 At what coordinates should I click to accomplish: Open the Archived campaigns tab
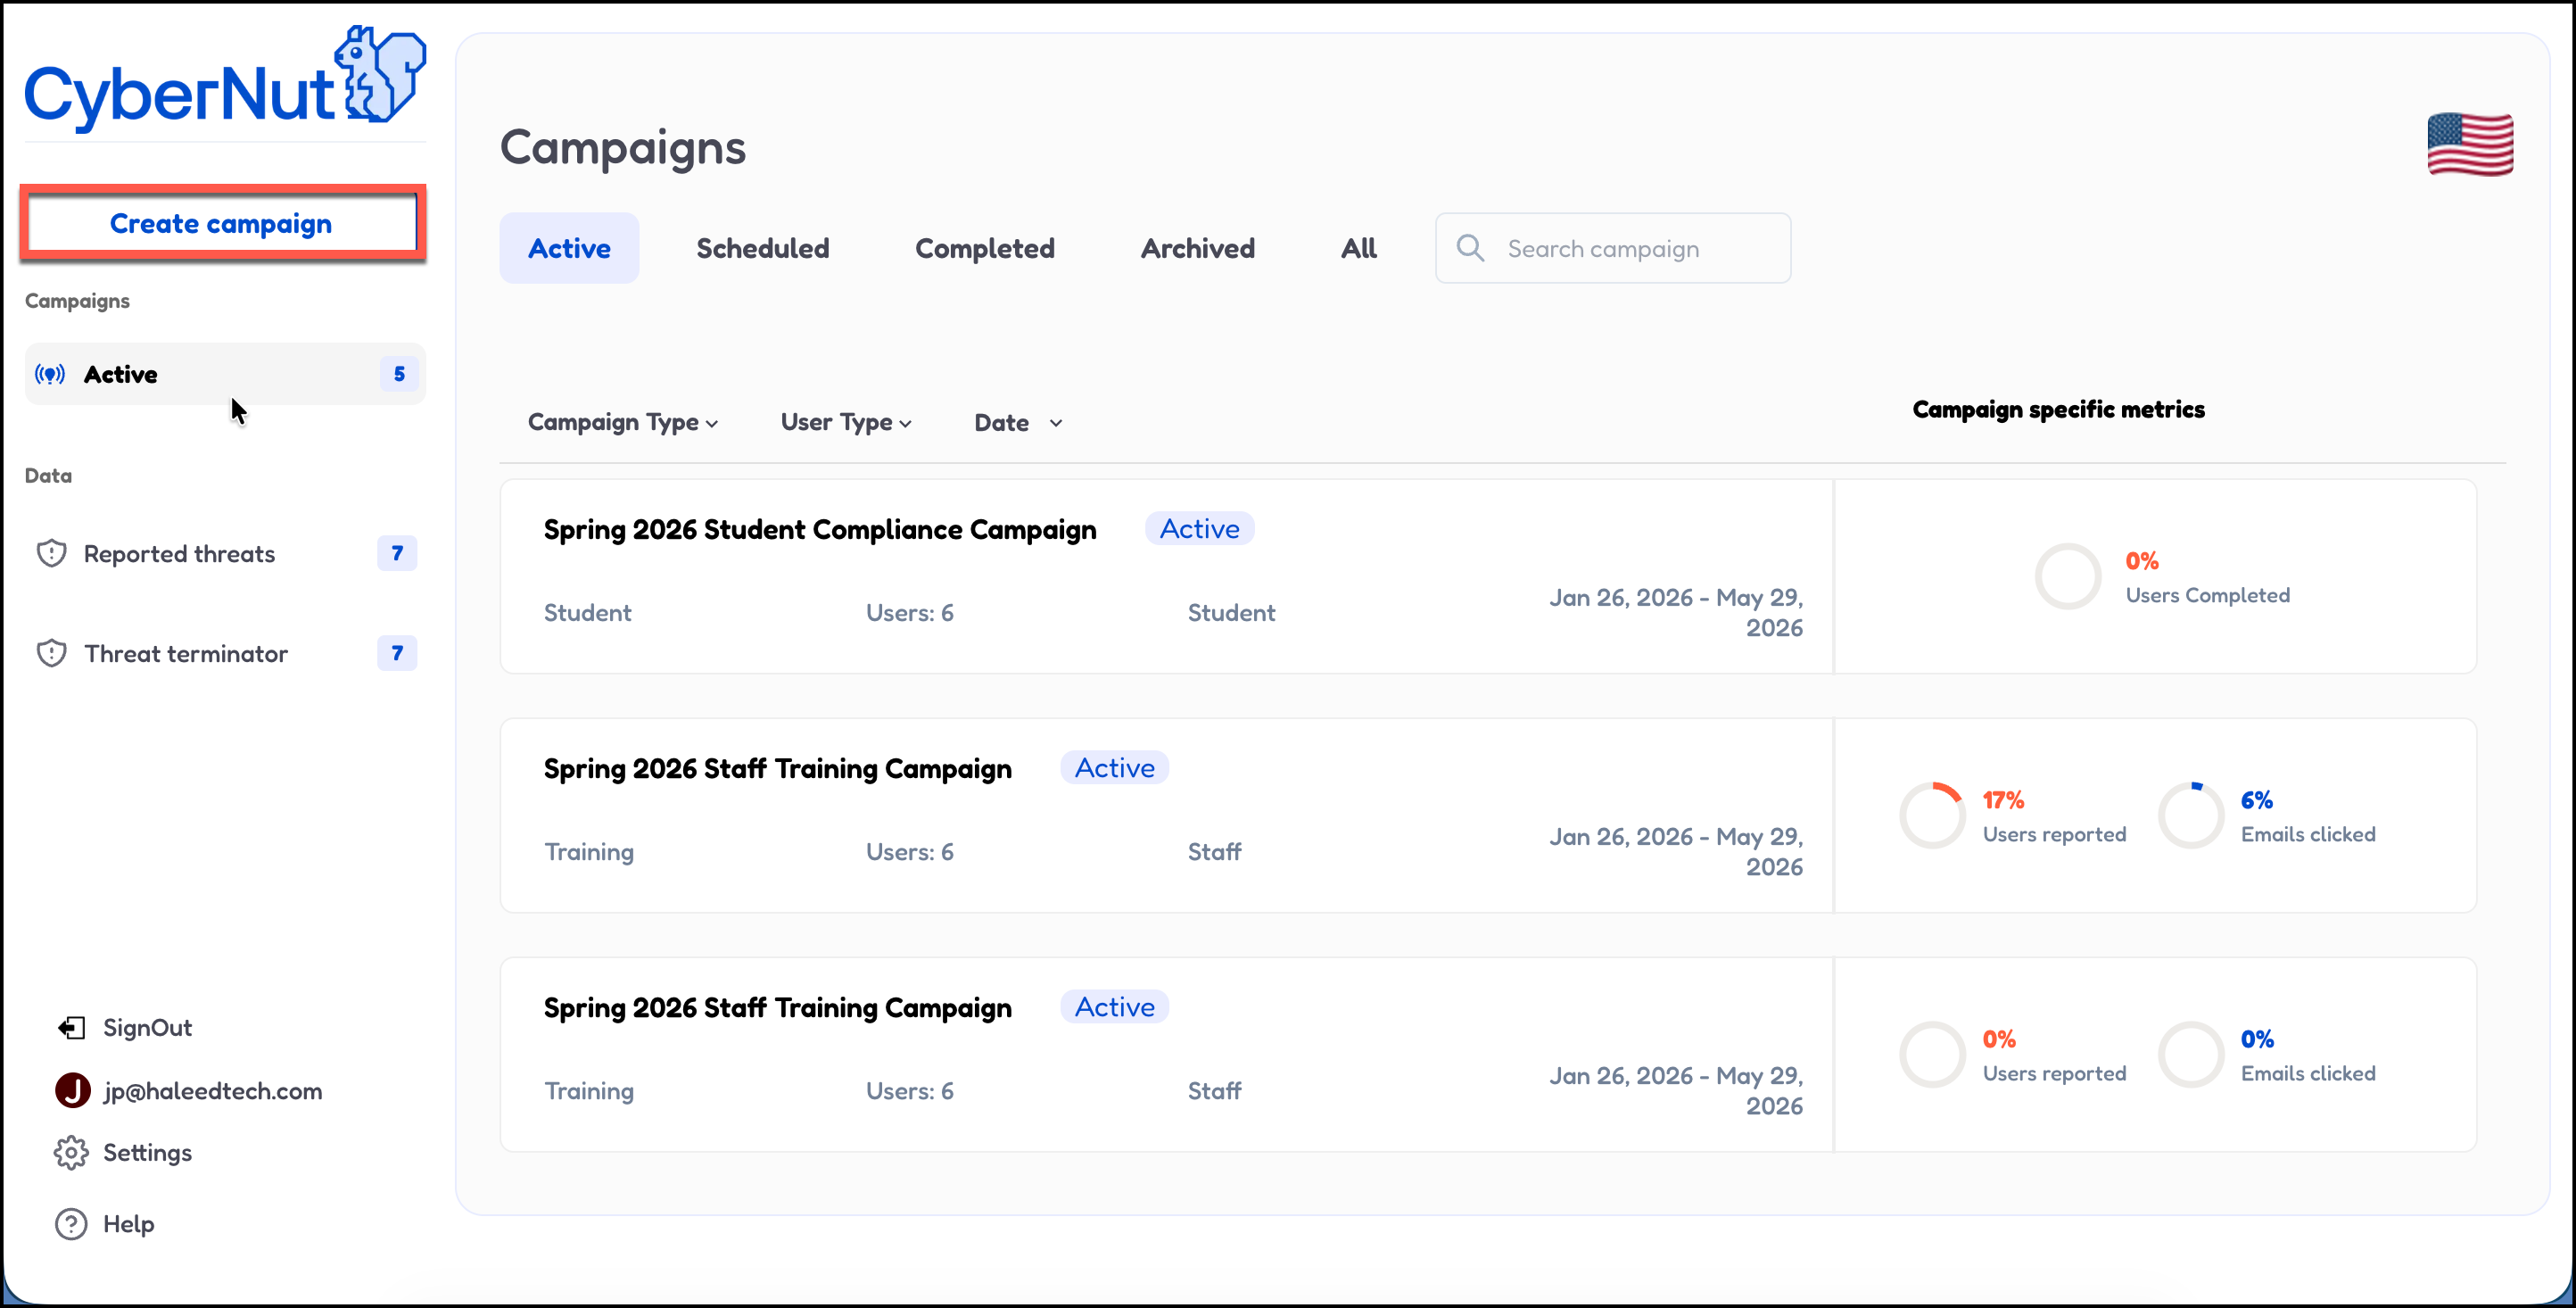(x=1197, y=248)
